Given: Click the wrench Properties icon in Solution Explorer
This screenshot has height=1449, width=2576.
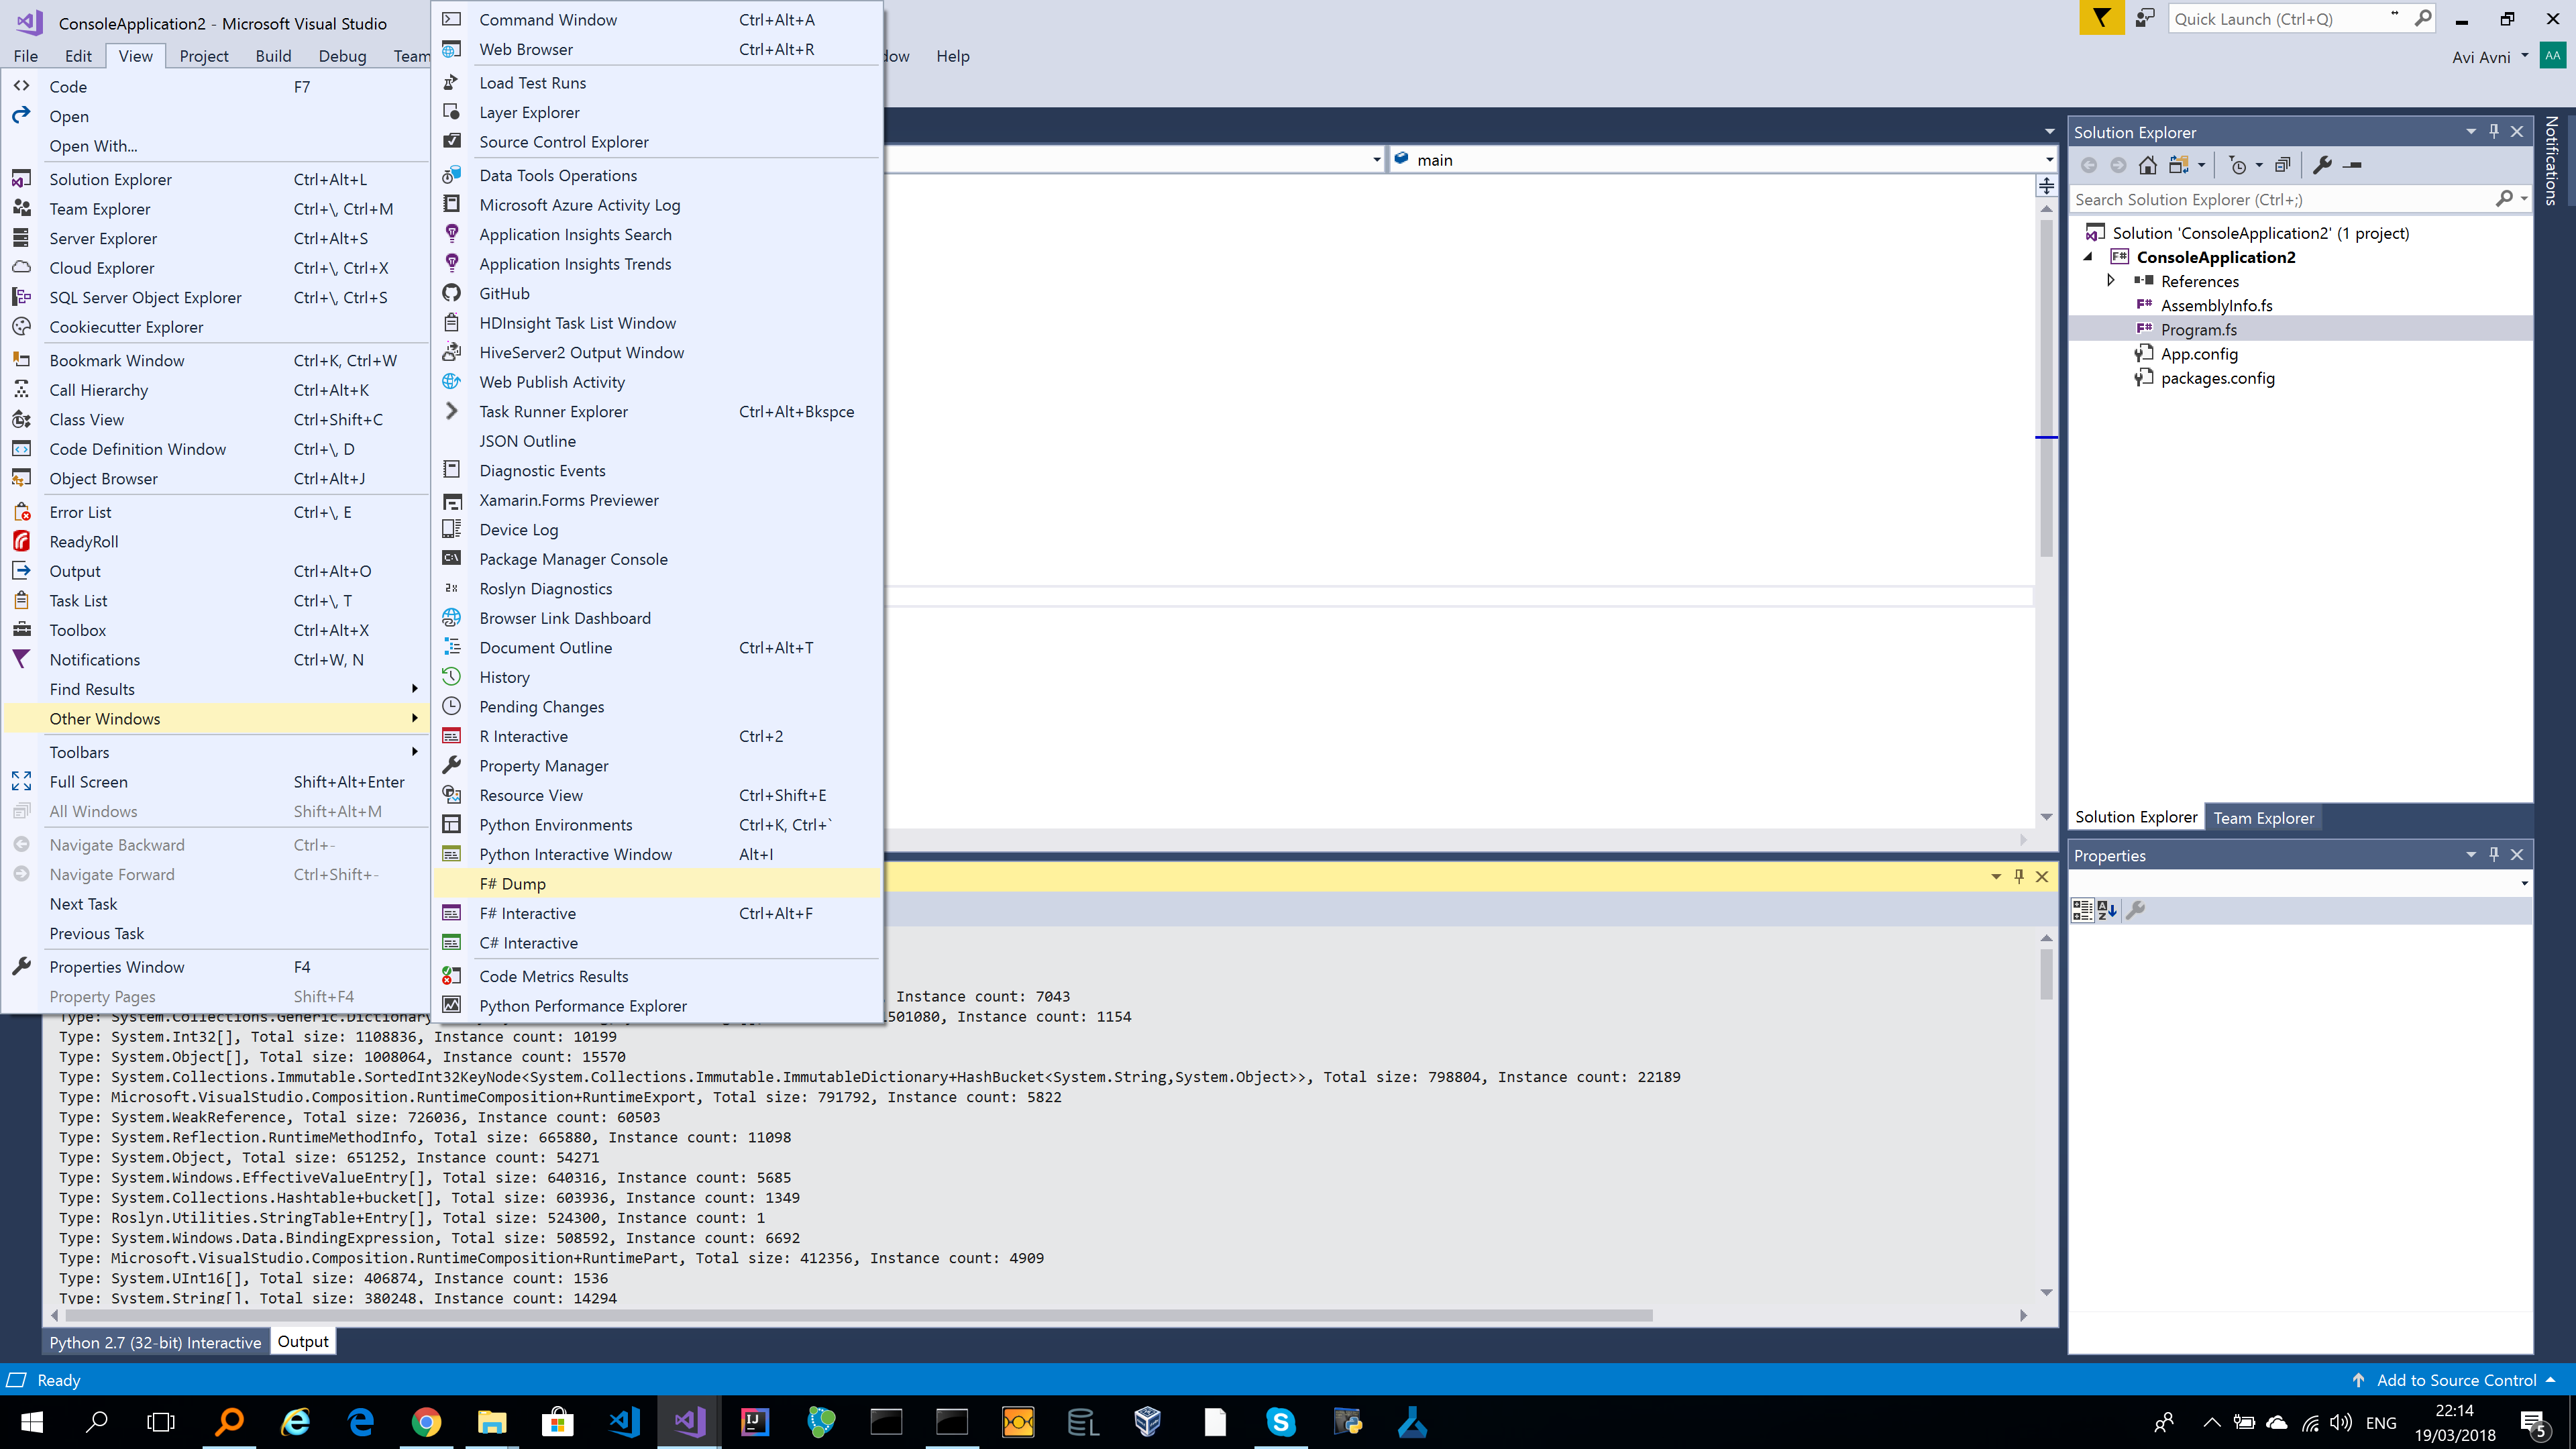Looking at the screenshot, I should point(2322,165).
